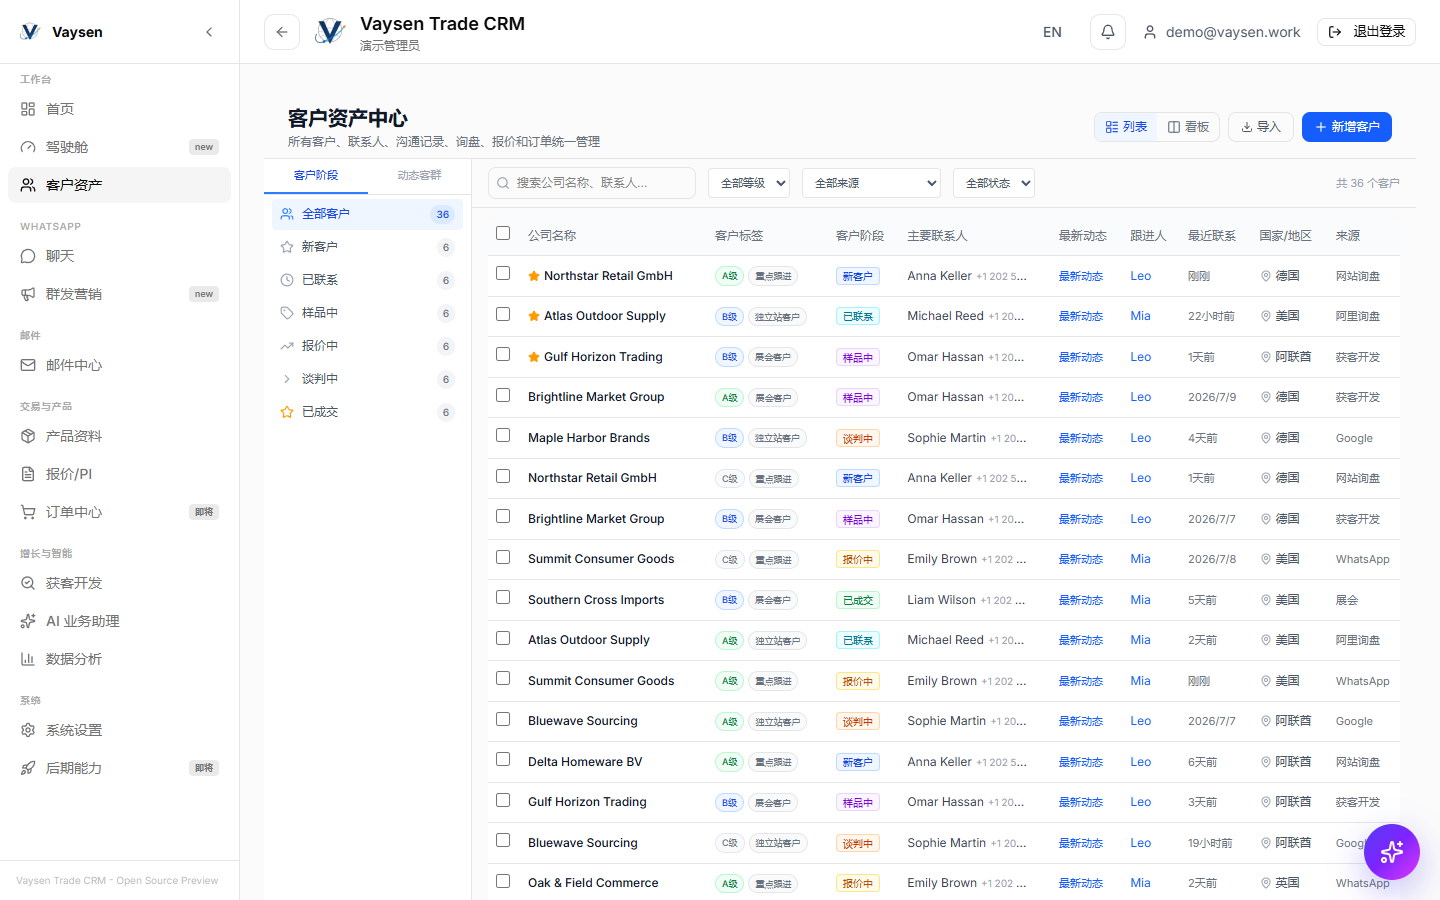Open the 全部来源 dropdown
Screen dimensions: 1440x900
(x=871, y=183)
